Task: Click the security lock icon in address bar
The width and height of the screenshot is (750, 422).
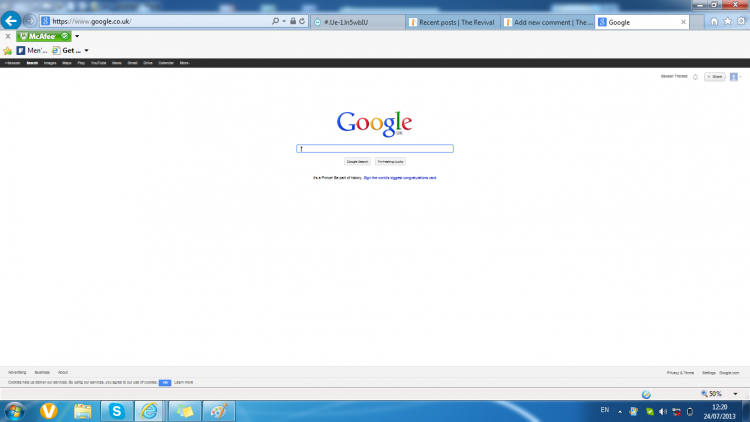Action: click(293, 21)
